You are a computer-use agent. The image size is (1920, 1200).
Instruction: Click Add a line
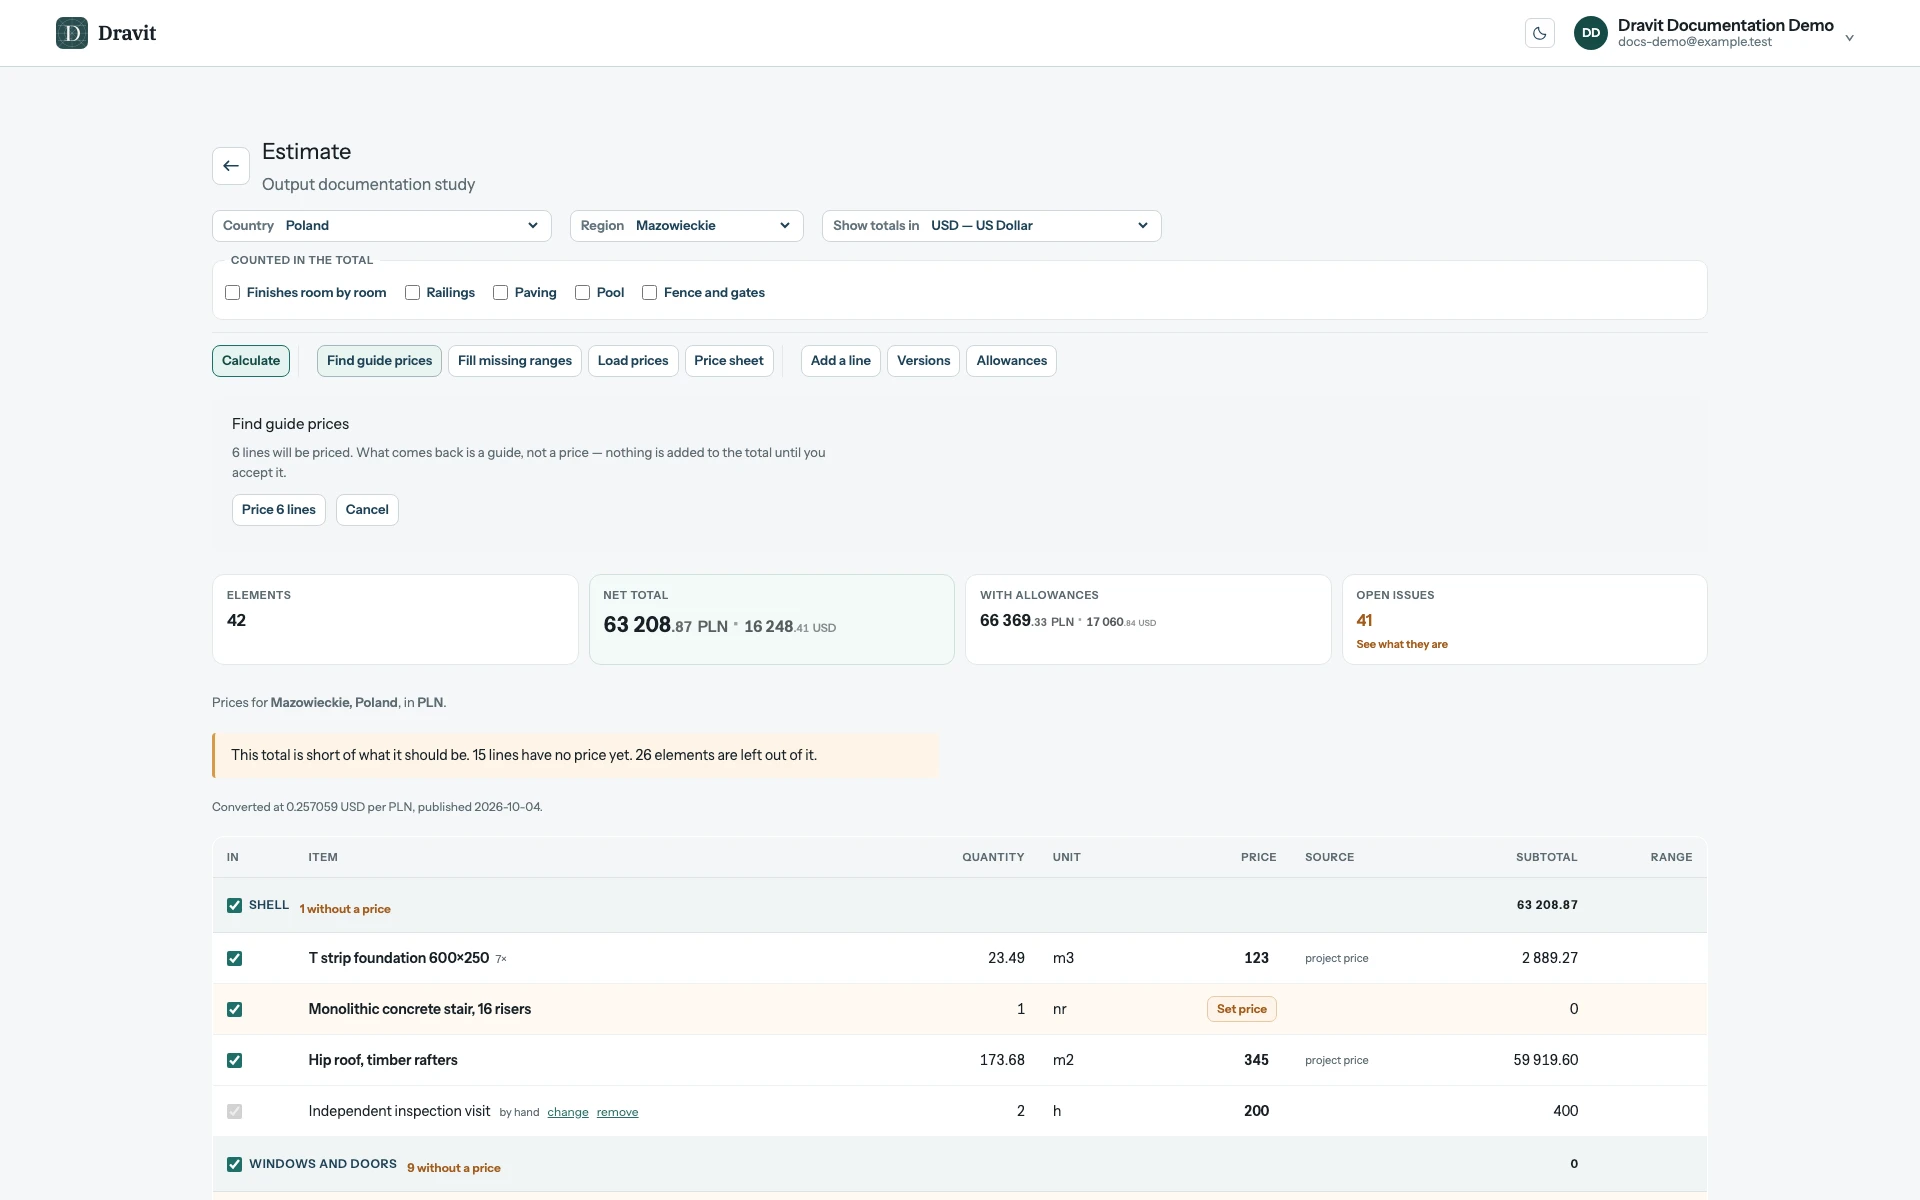click(x=841, y=361)
